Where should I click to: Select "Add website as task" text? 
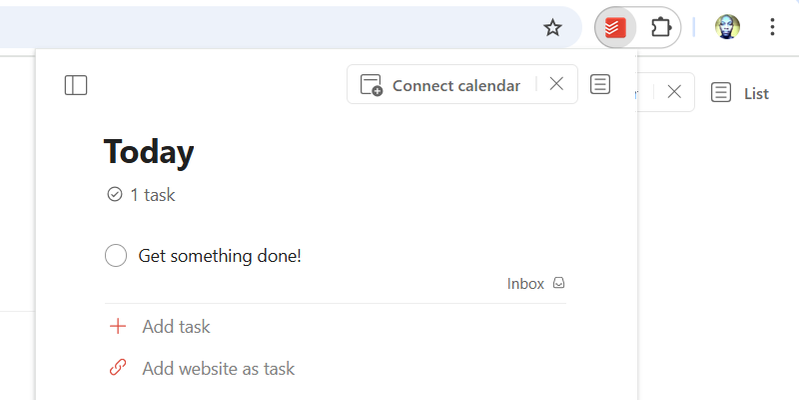[x=218, y=368]
